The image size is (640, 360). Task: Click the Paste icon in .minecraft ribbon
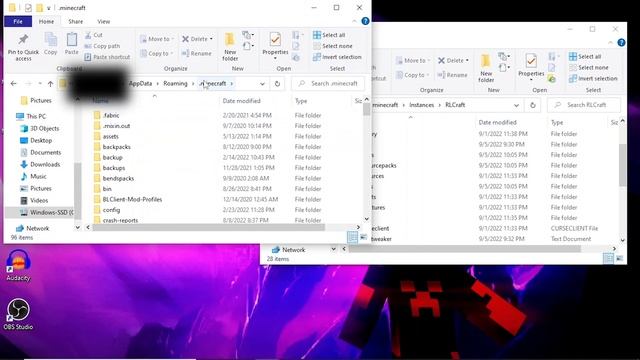71,43
